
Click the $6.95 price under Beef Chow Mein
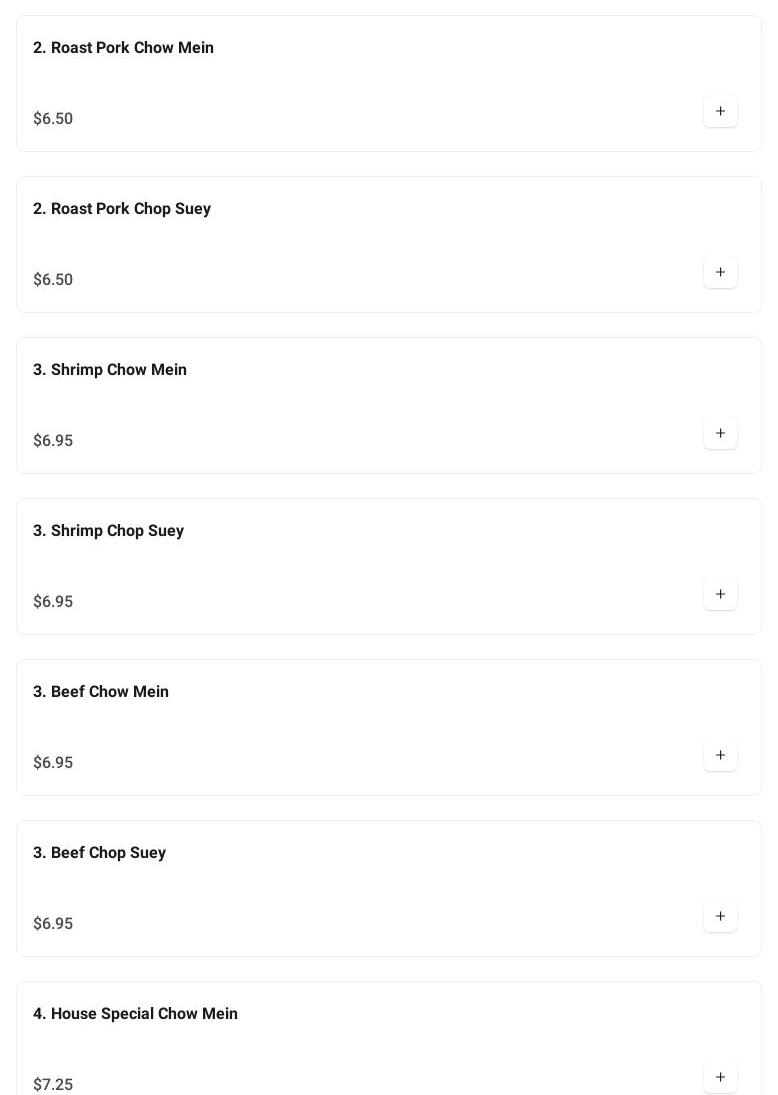pyautogui.click(x=53, y=763)
